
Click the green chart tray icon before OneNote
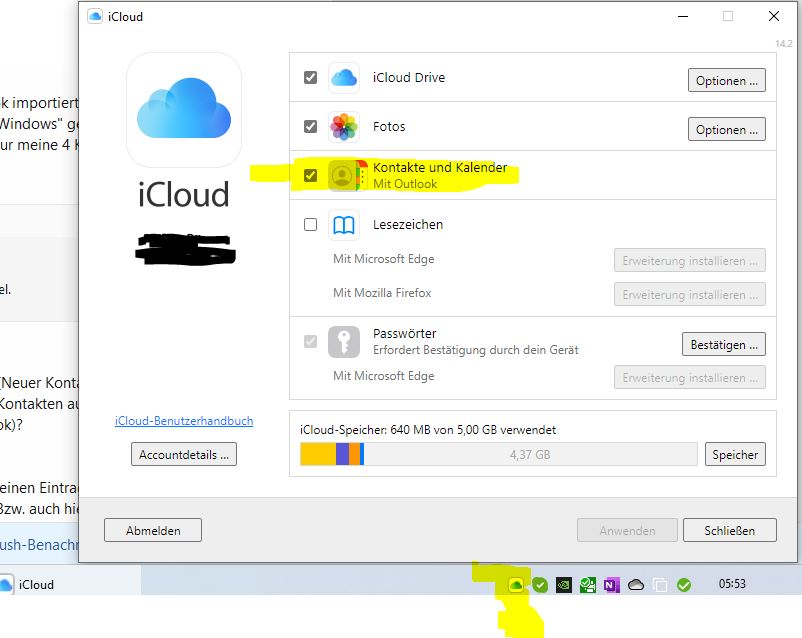(588, 584)
